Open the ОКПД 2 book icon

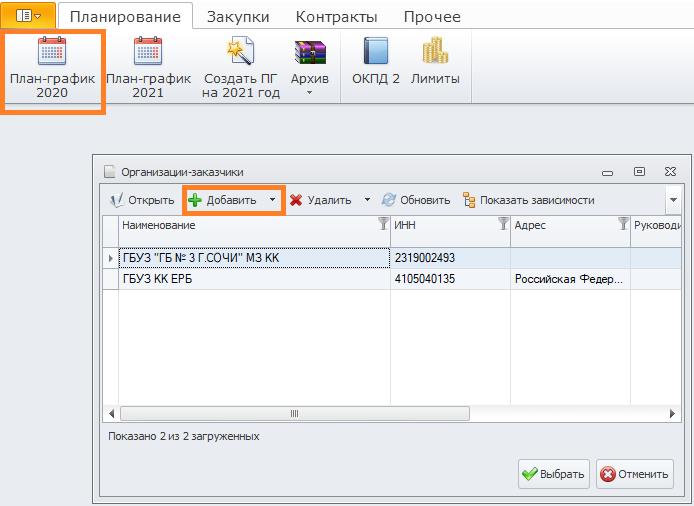[376, 50]
